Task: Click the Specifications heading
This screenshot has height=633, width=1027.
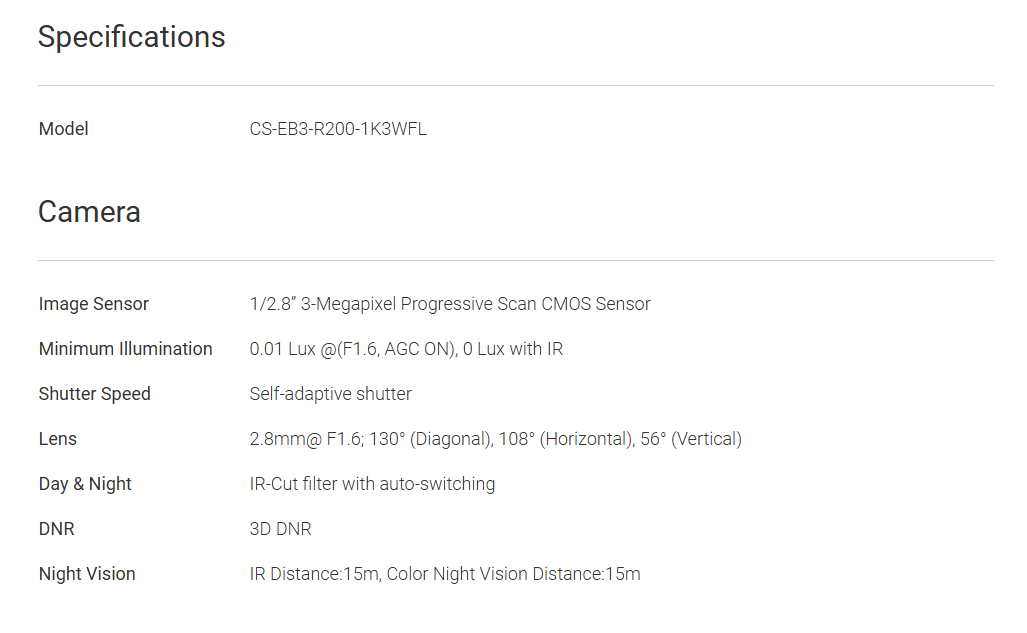Action: point(131,37)
